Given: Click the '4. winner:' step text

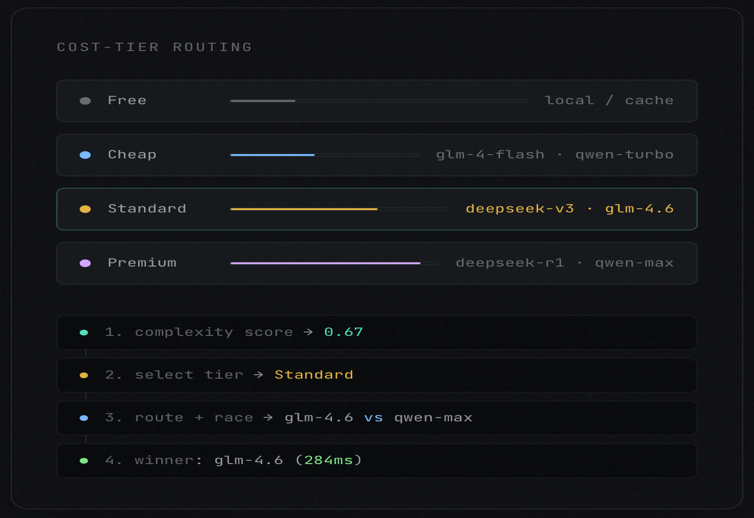Looking at the screenshot, I should pyautogui.click(x=153, y=460).
